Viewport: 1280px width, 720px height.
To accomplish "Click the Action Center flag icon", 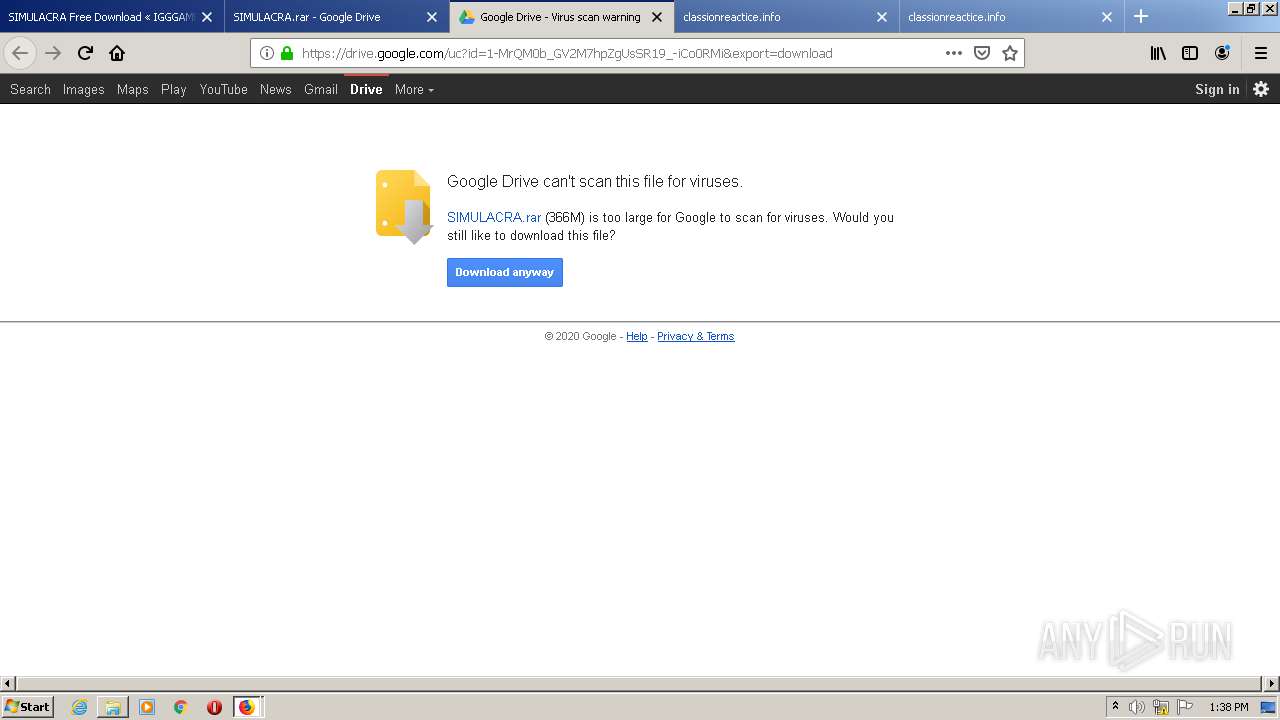I will (x=1185, y=707).
